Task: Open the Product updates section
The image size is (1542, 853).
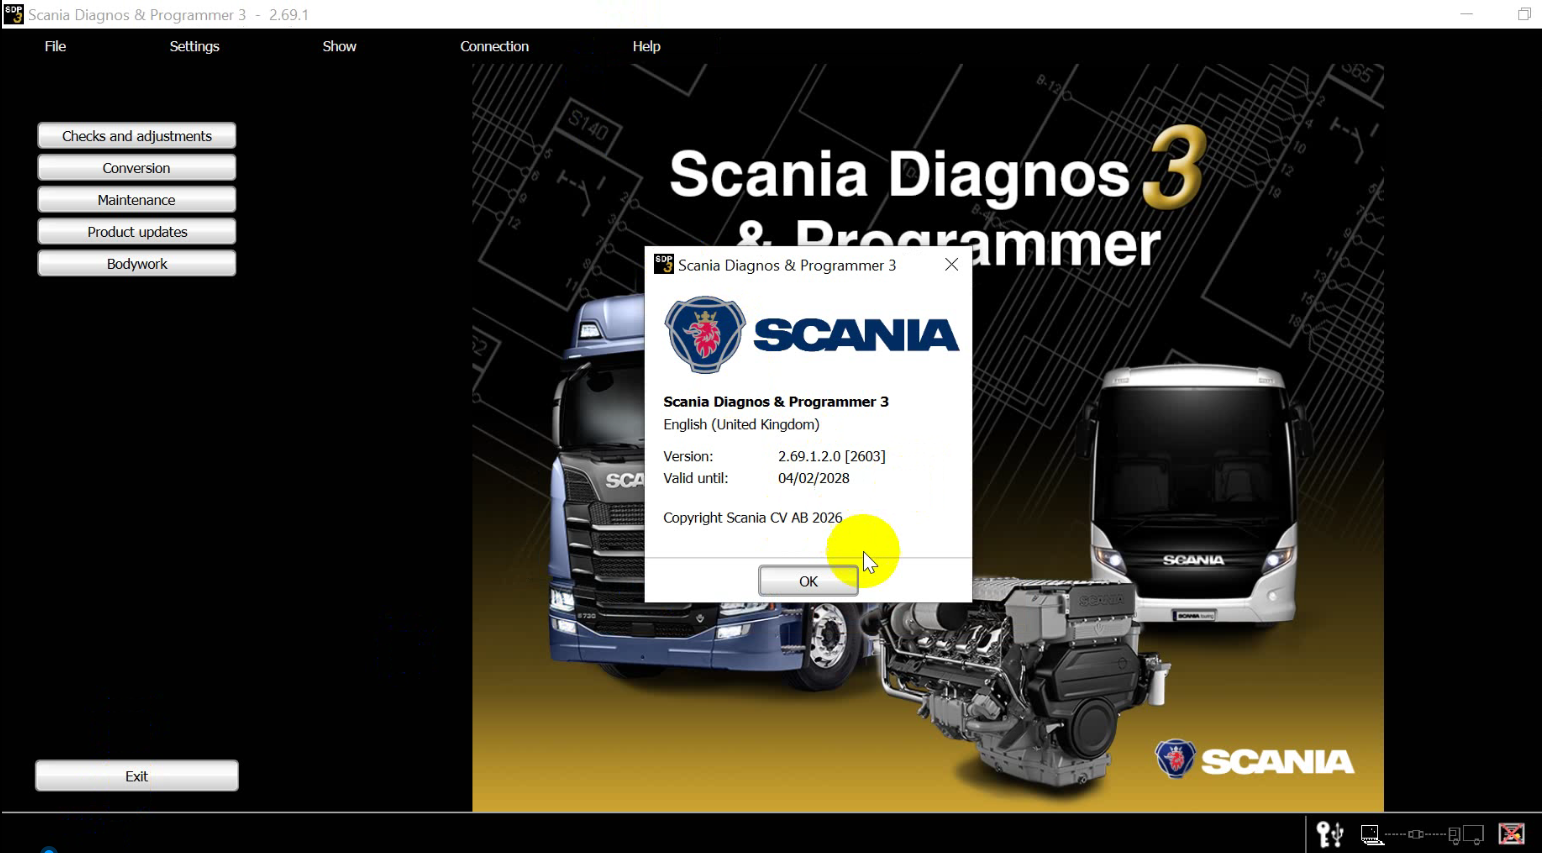Action: pos(136,231)
